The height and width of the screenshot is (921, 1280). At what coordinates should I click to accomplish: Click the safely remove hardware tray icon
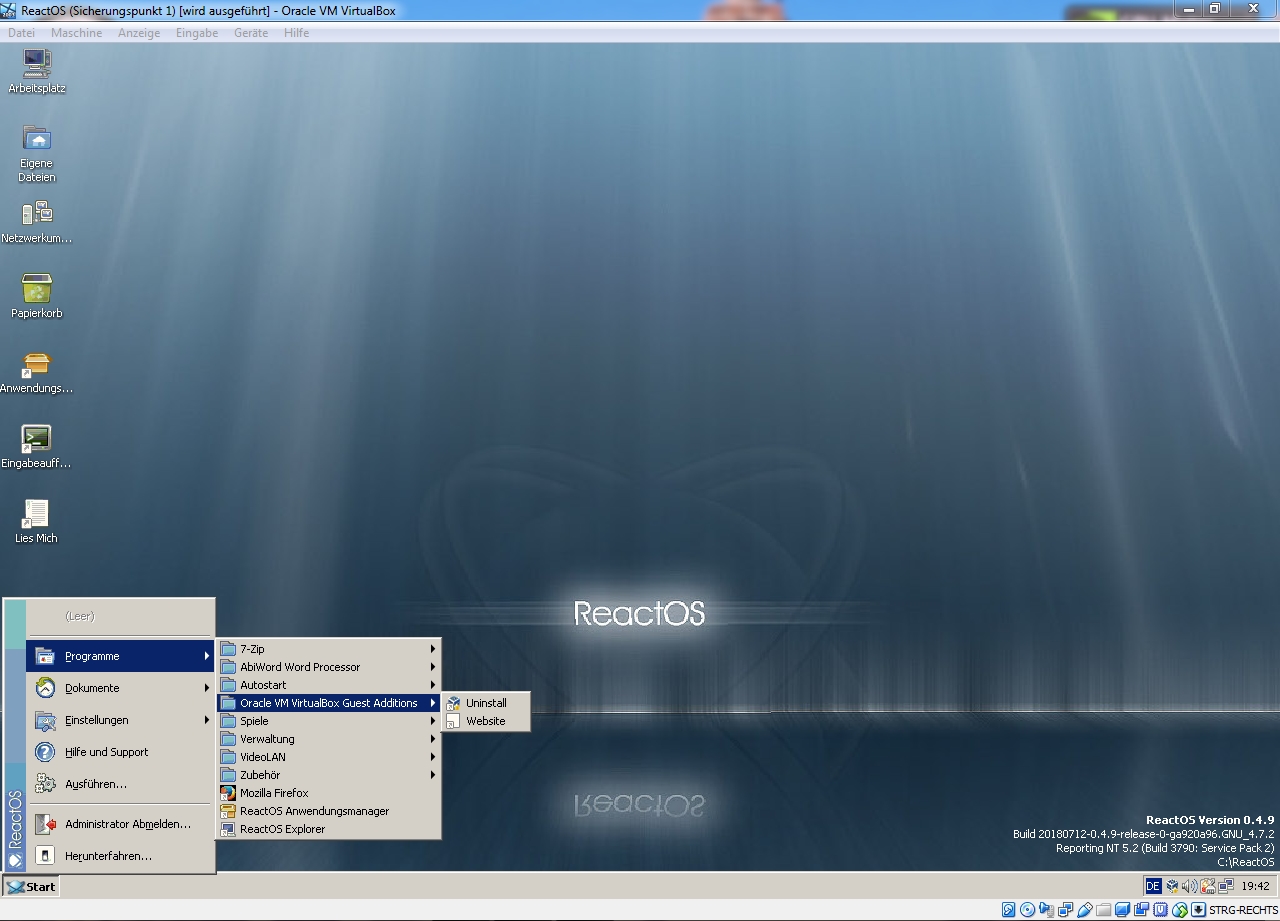(1208, 886)
